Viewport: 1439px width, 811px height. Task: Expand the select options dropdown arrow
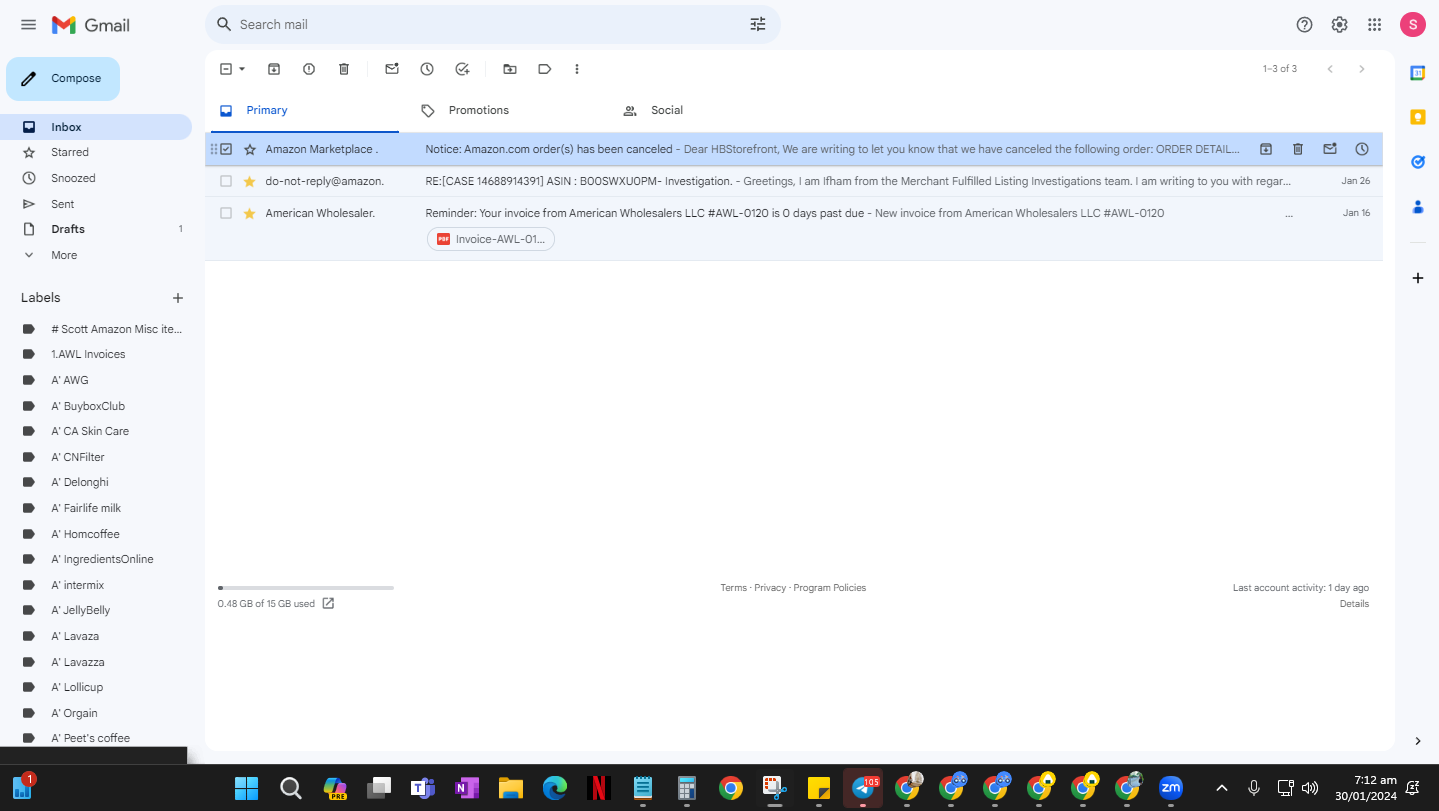point(242,69)
